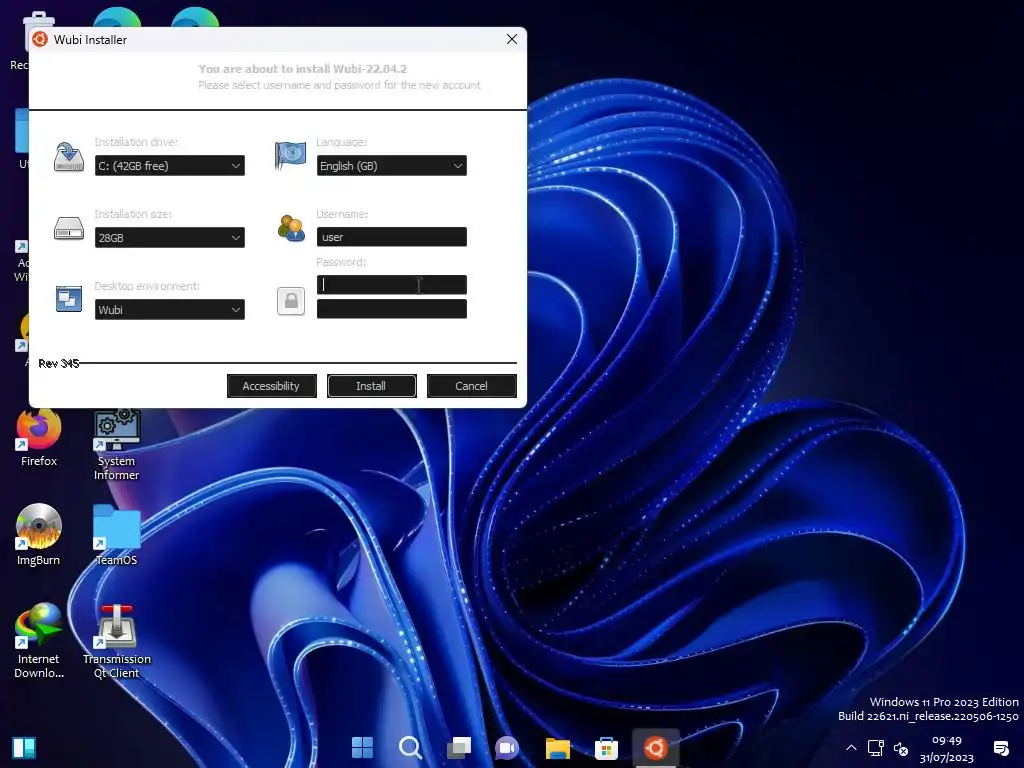Open the Windows Start menu

(362, 747)
